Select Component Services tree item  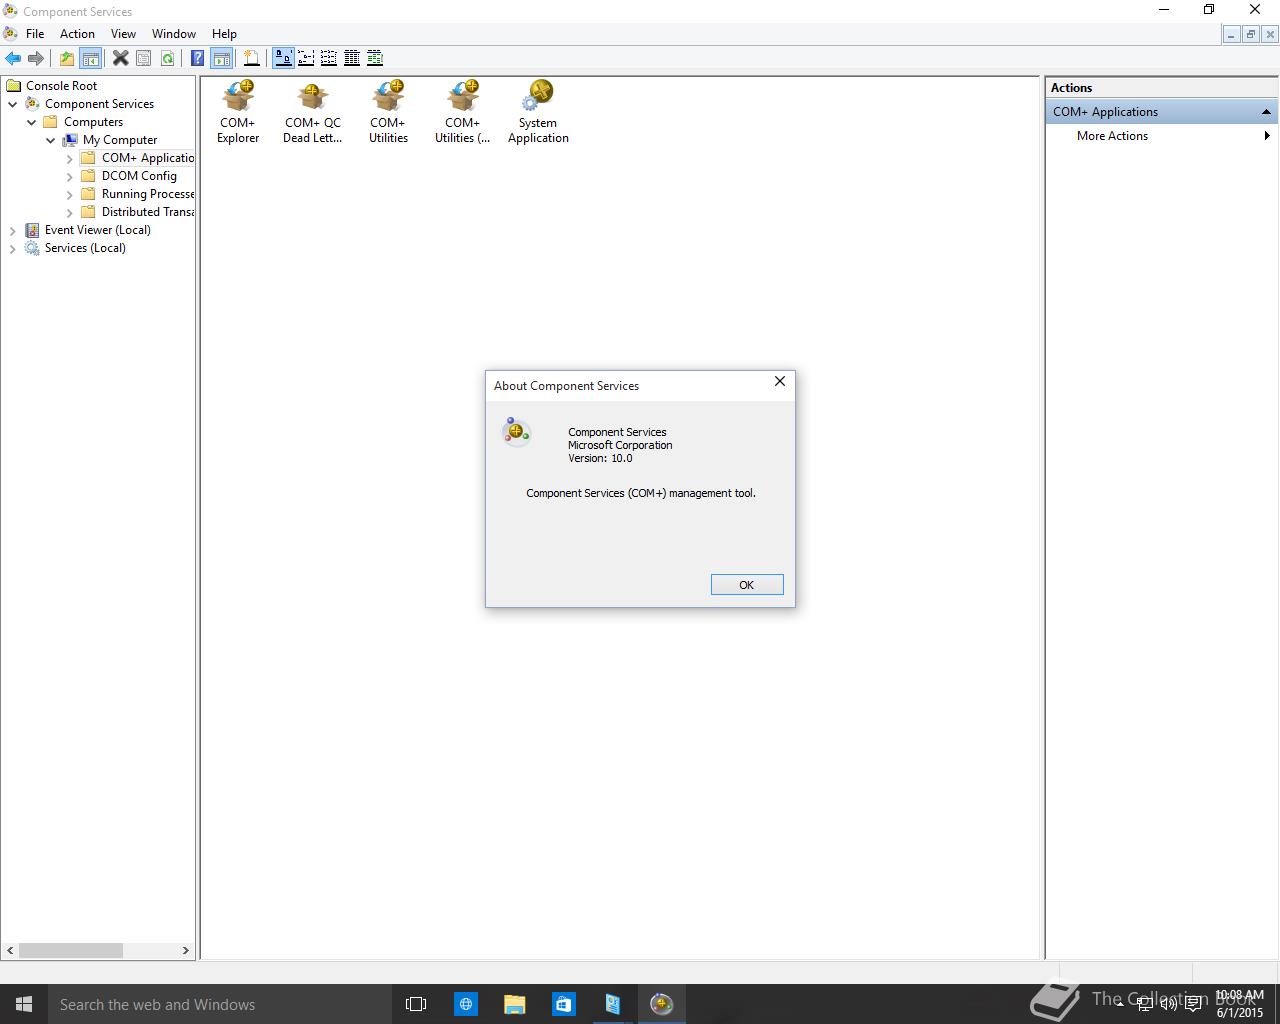(99, 104)
